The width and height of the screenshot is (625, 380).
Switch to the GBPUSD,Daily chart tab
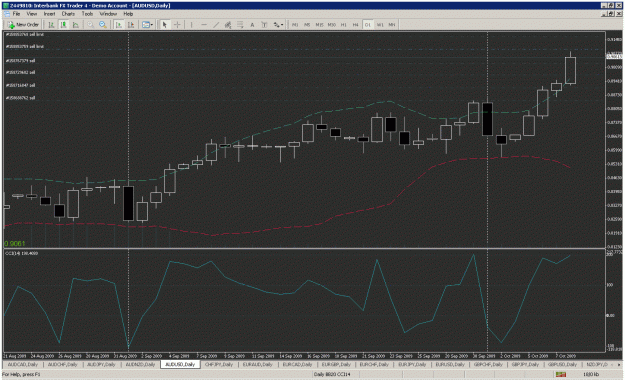click(562, 364)
